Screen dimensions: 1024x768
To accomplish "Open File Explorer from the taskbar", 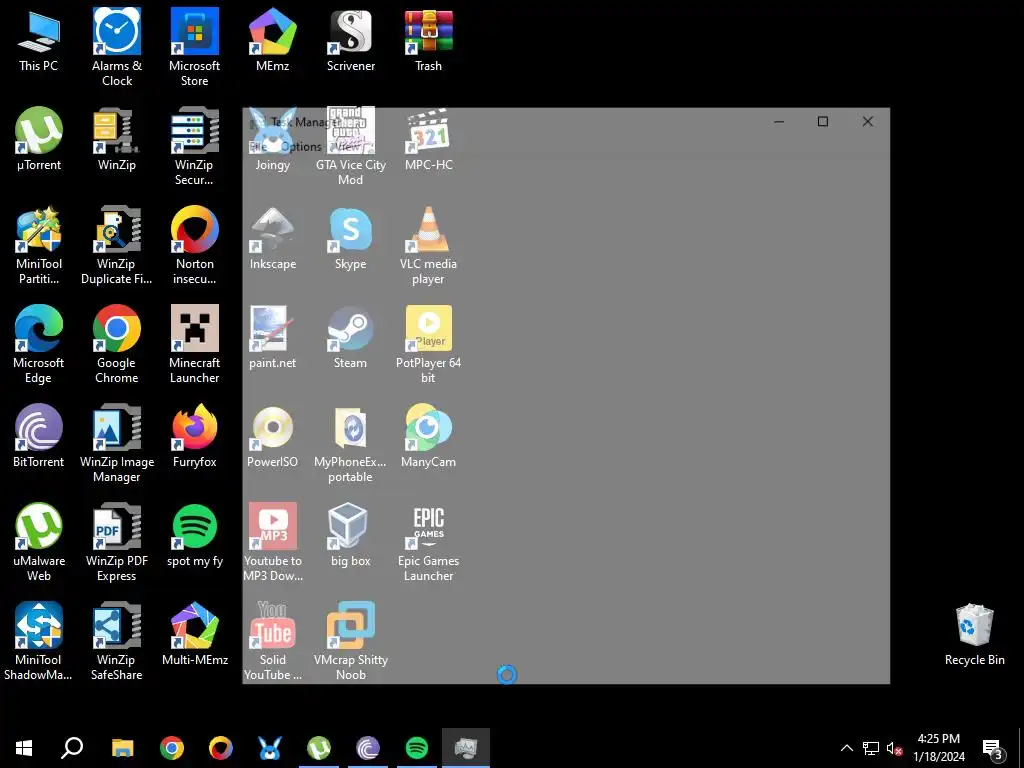I will click(122, 748).
